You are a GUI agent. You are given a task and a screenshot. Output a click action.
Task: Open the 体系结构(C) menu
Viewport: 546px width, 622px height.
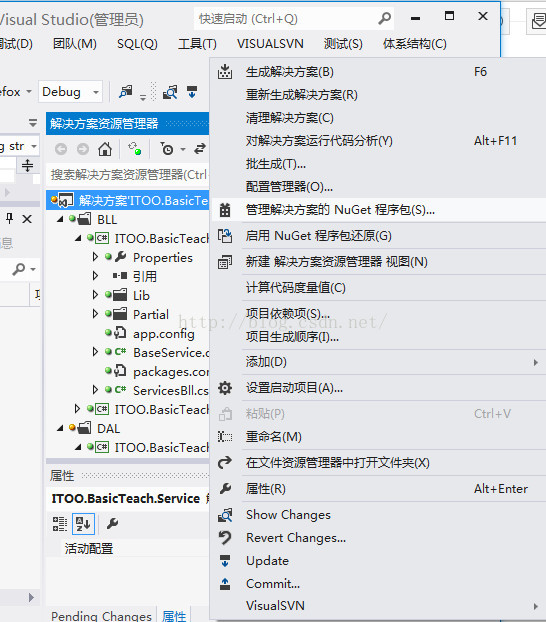(x=415, y=44)
